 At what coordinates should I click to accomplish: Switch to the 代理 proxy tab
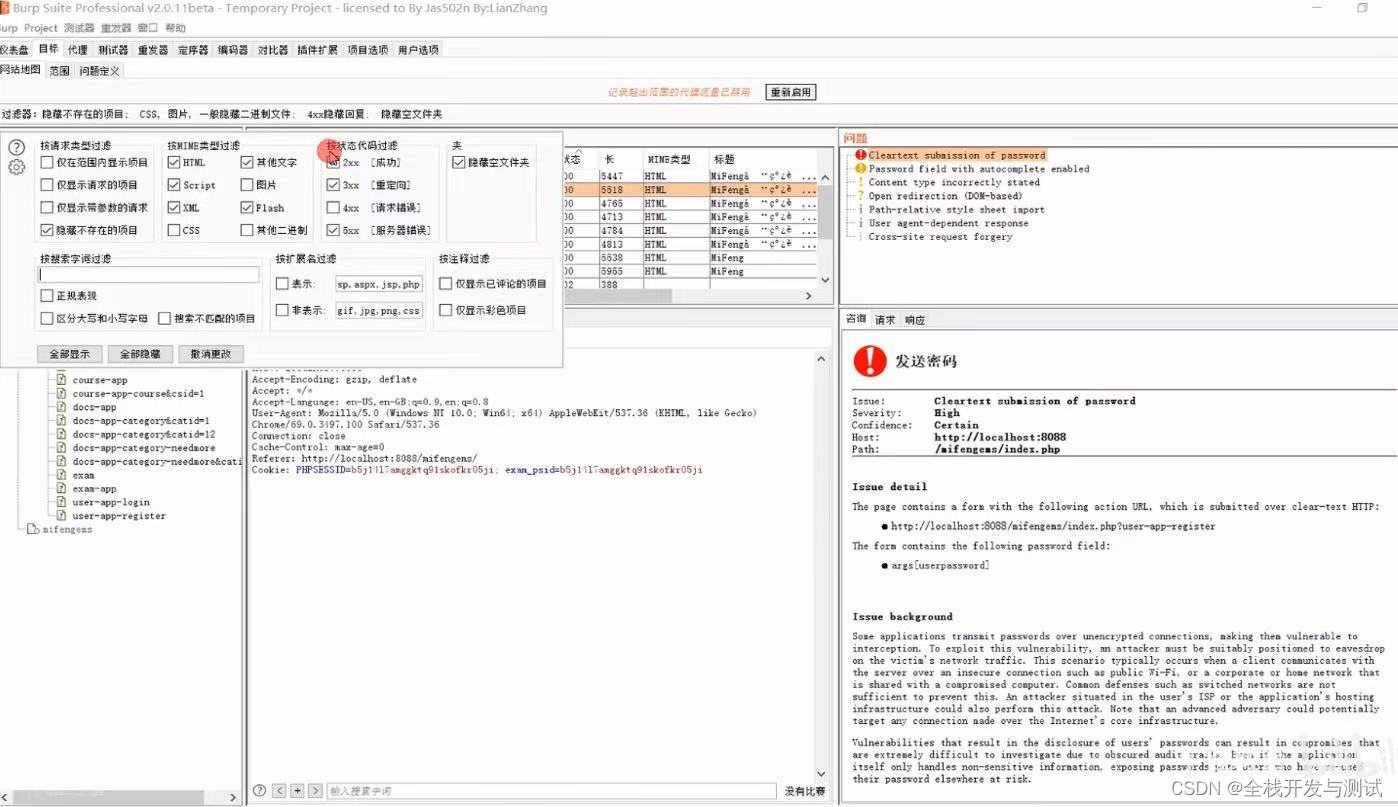77,49
